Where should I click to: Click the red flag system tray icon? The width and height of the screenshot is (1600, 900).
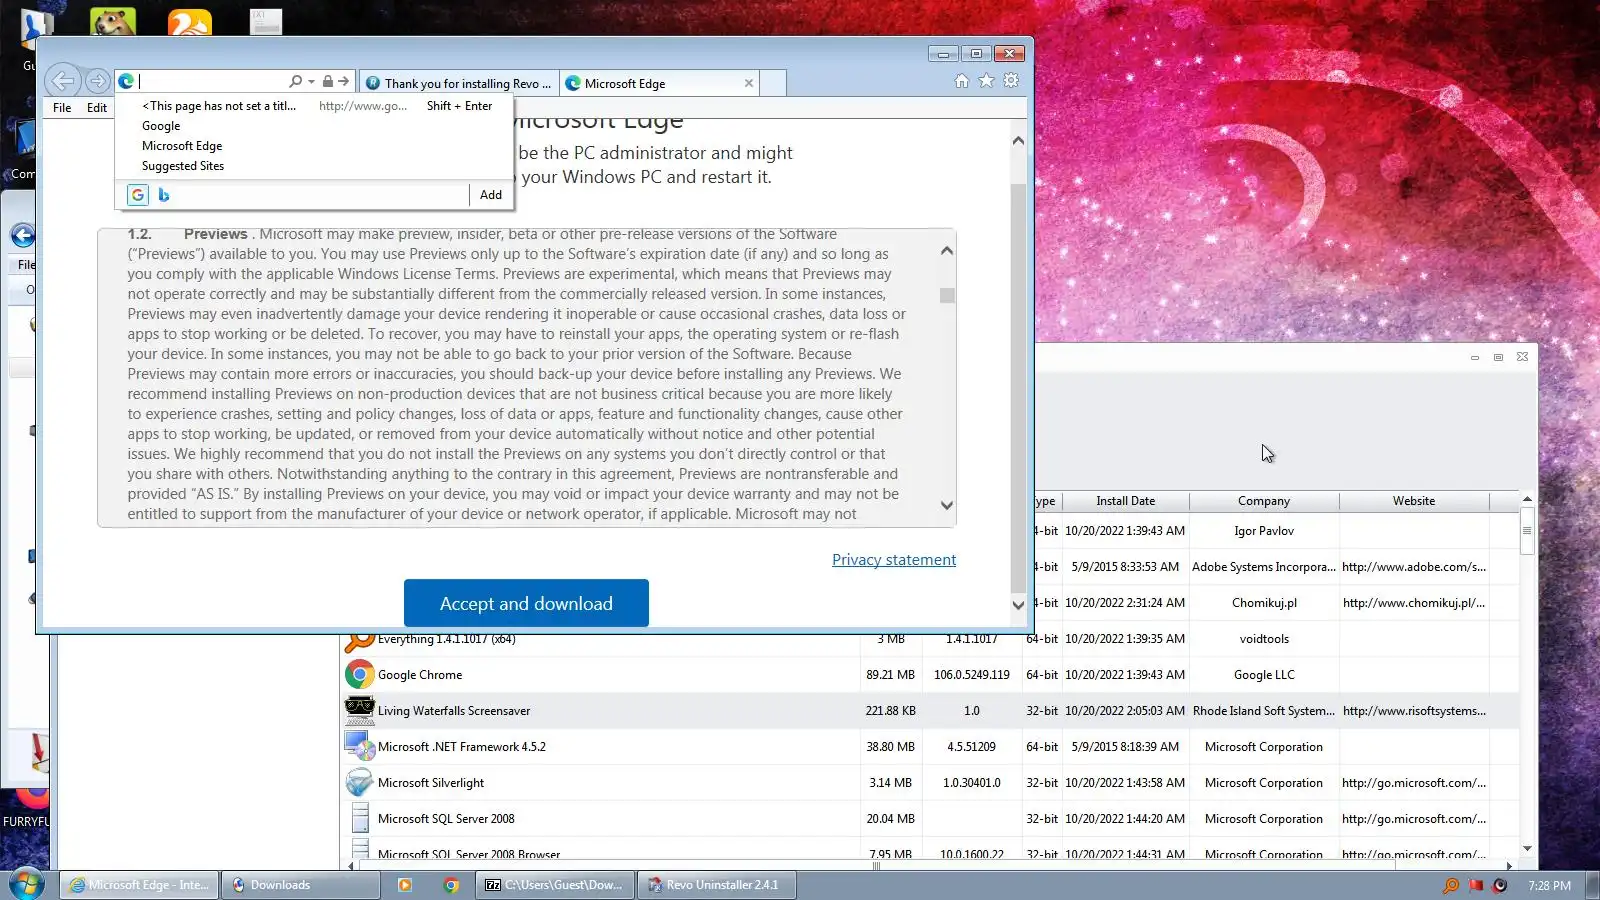point(1475,885)
